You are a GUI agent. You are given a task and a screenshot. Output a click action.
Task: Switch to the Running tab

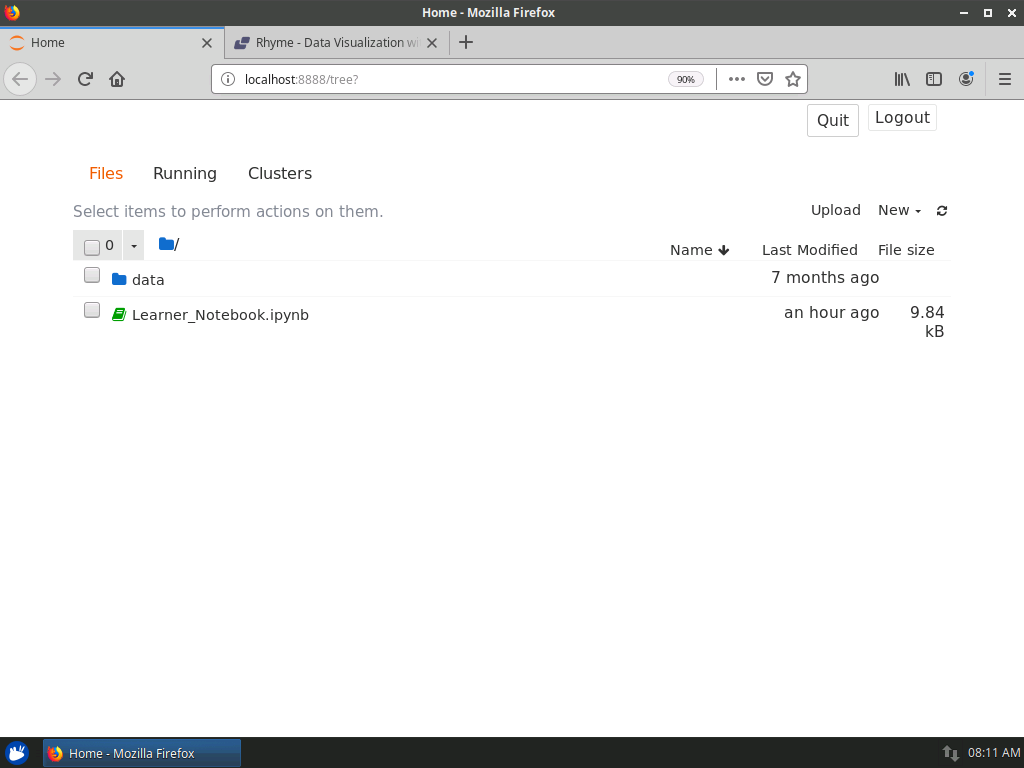click(185, 174)
